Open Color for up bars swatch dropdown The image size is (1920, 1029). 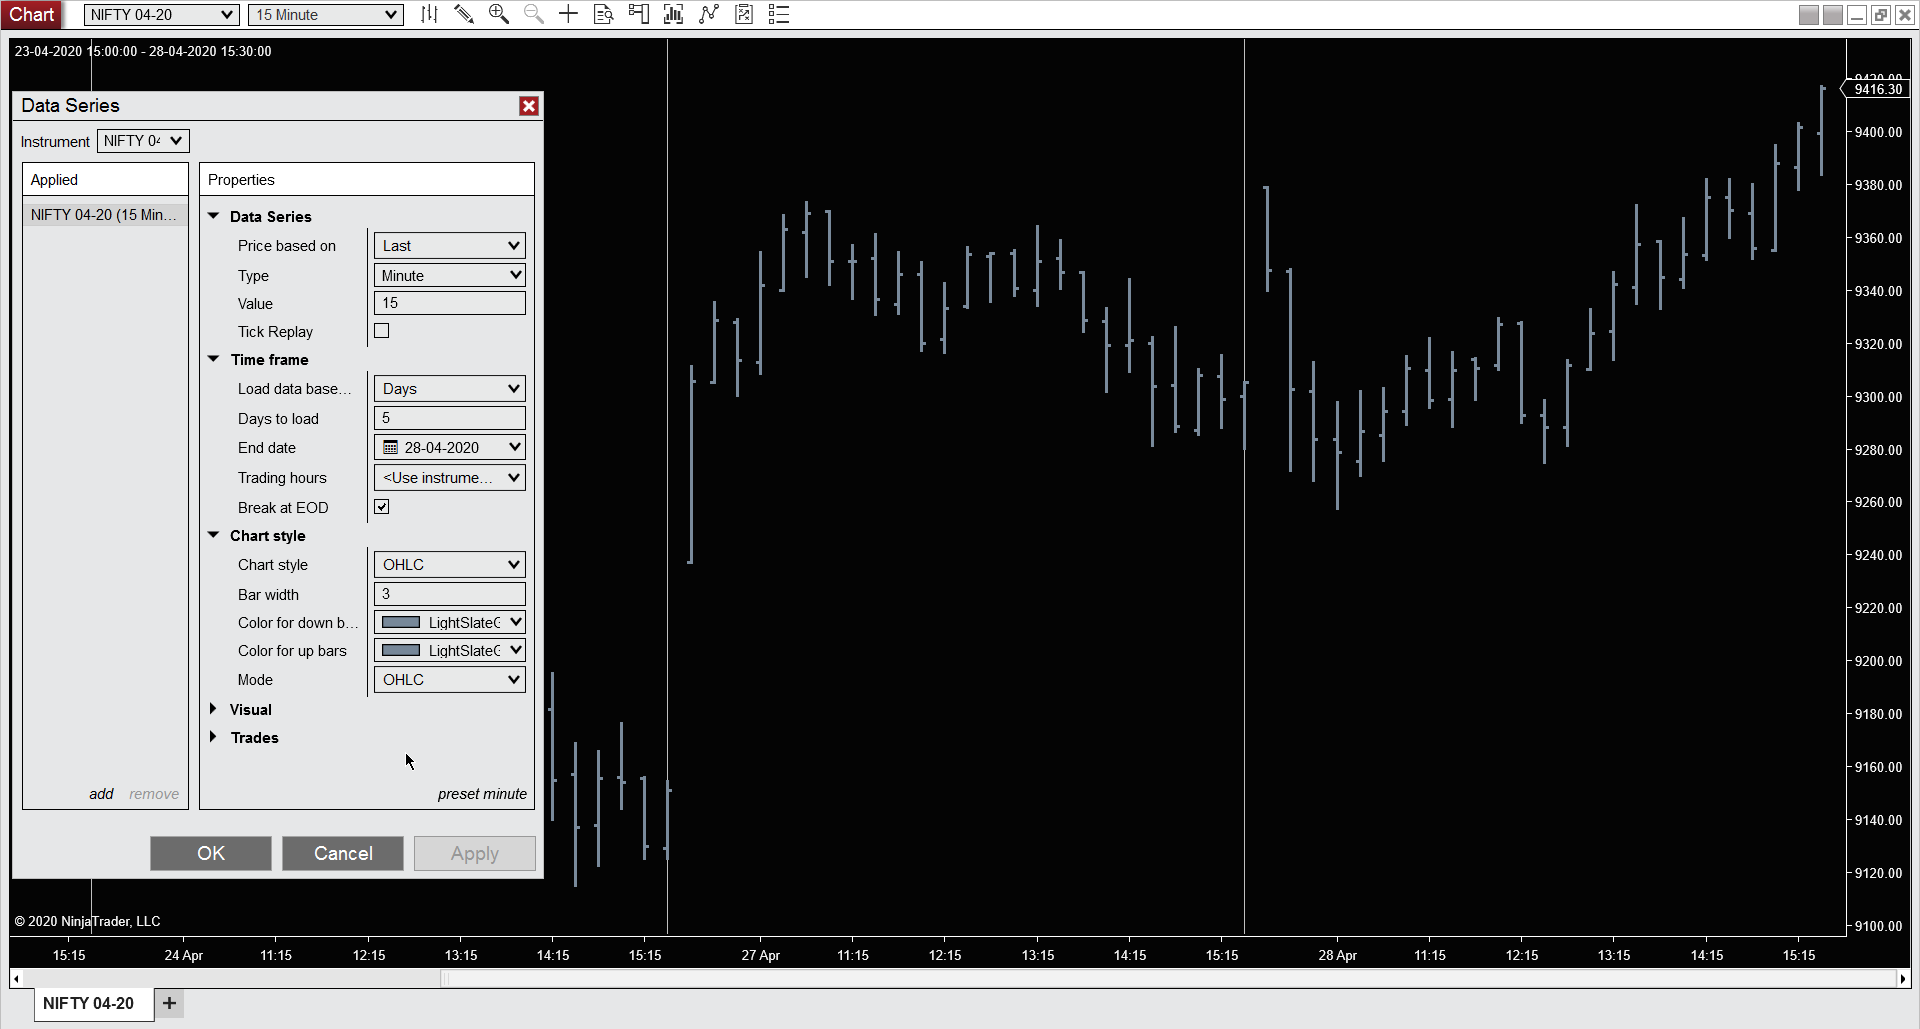coord(450,650)
